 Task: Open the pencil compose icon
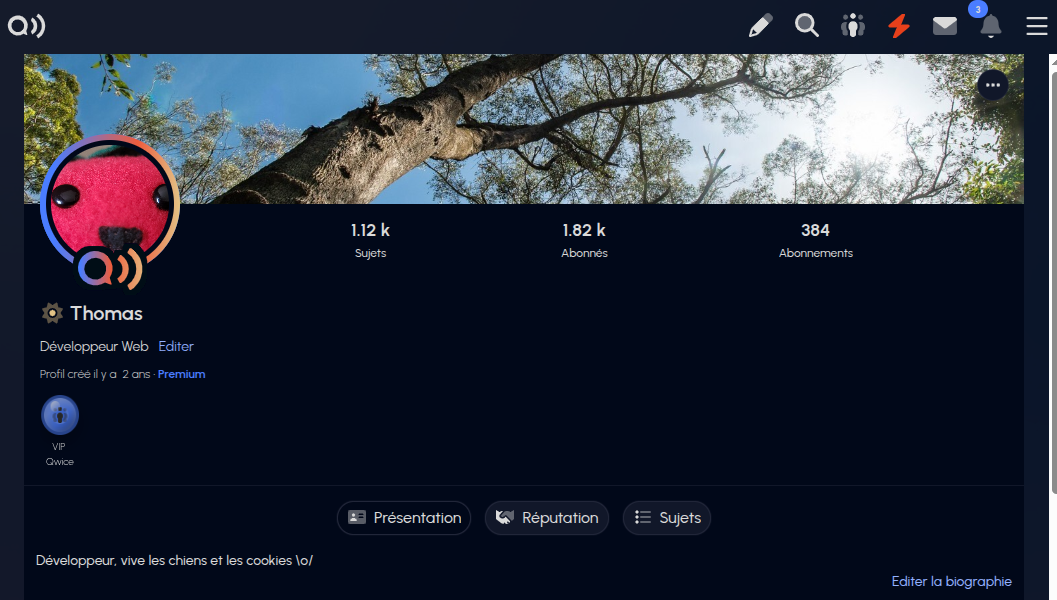click(x=761, y=26)
